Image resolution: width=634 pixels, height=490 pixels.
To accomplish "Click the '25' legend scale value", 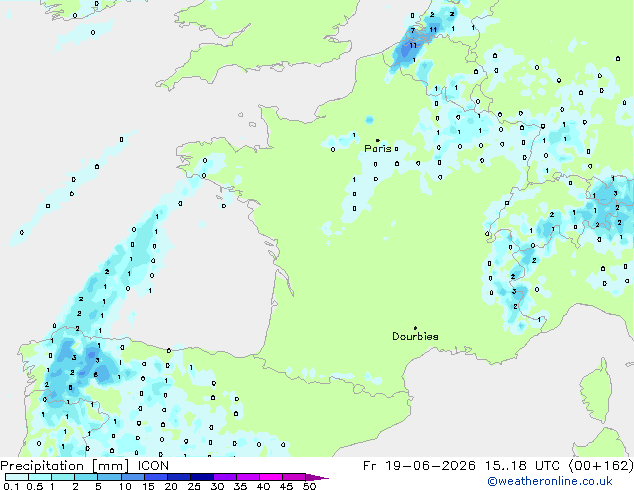I will click(194, 486).
